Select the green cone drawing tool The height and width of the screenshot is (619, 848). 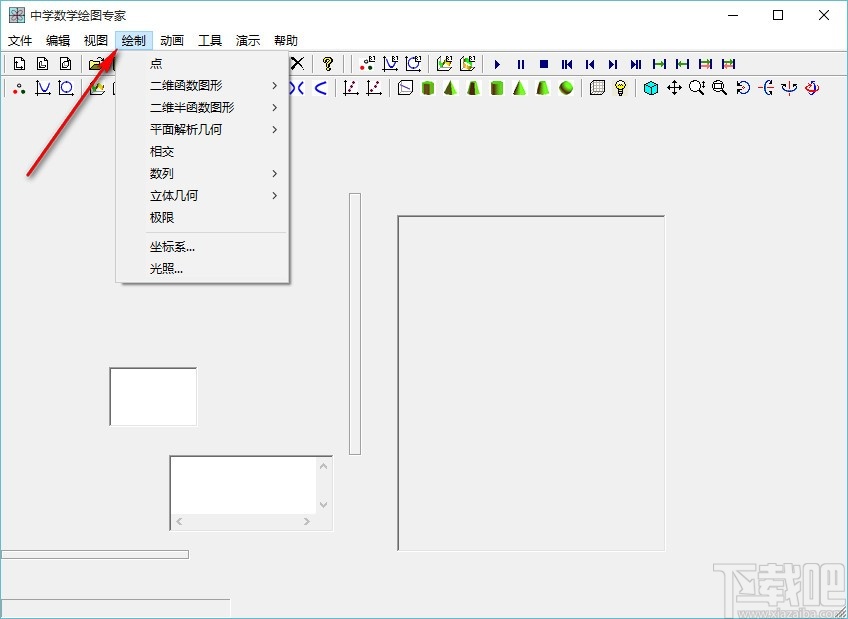[x=519, y=87]
